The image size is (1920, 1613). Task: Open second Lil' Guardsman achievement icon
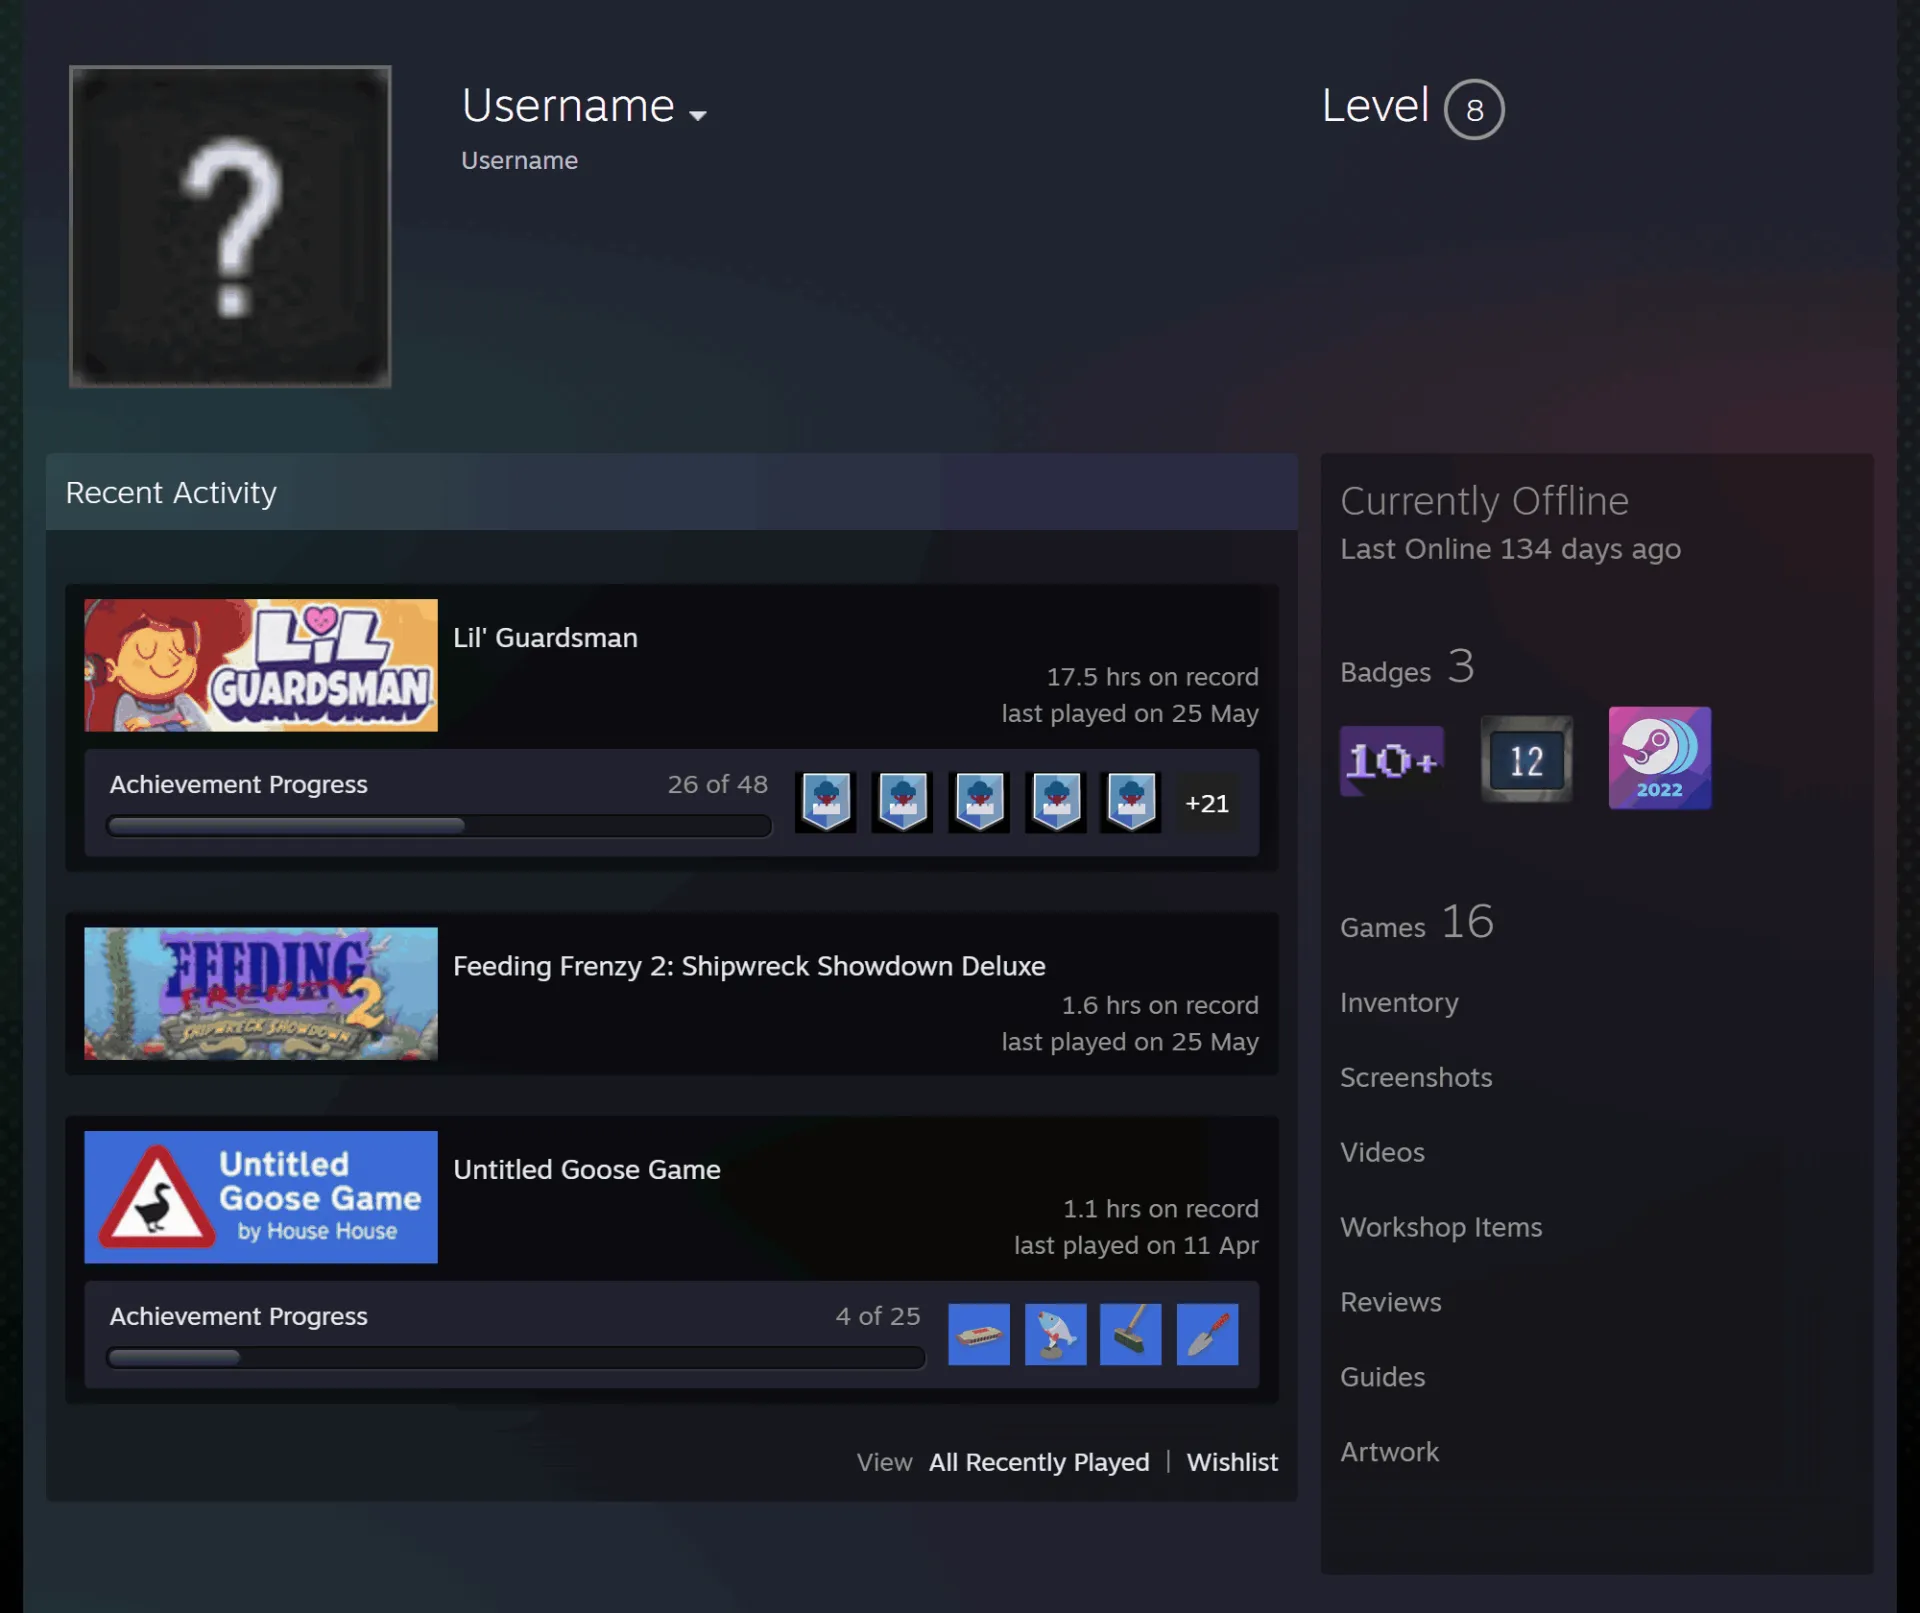coord(902,802)
